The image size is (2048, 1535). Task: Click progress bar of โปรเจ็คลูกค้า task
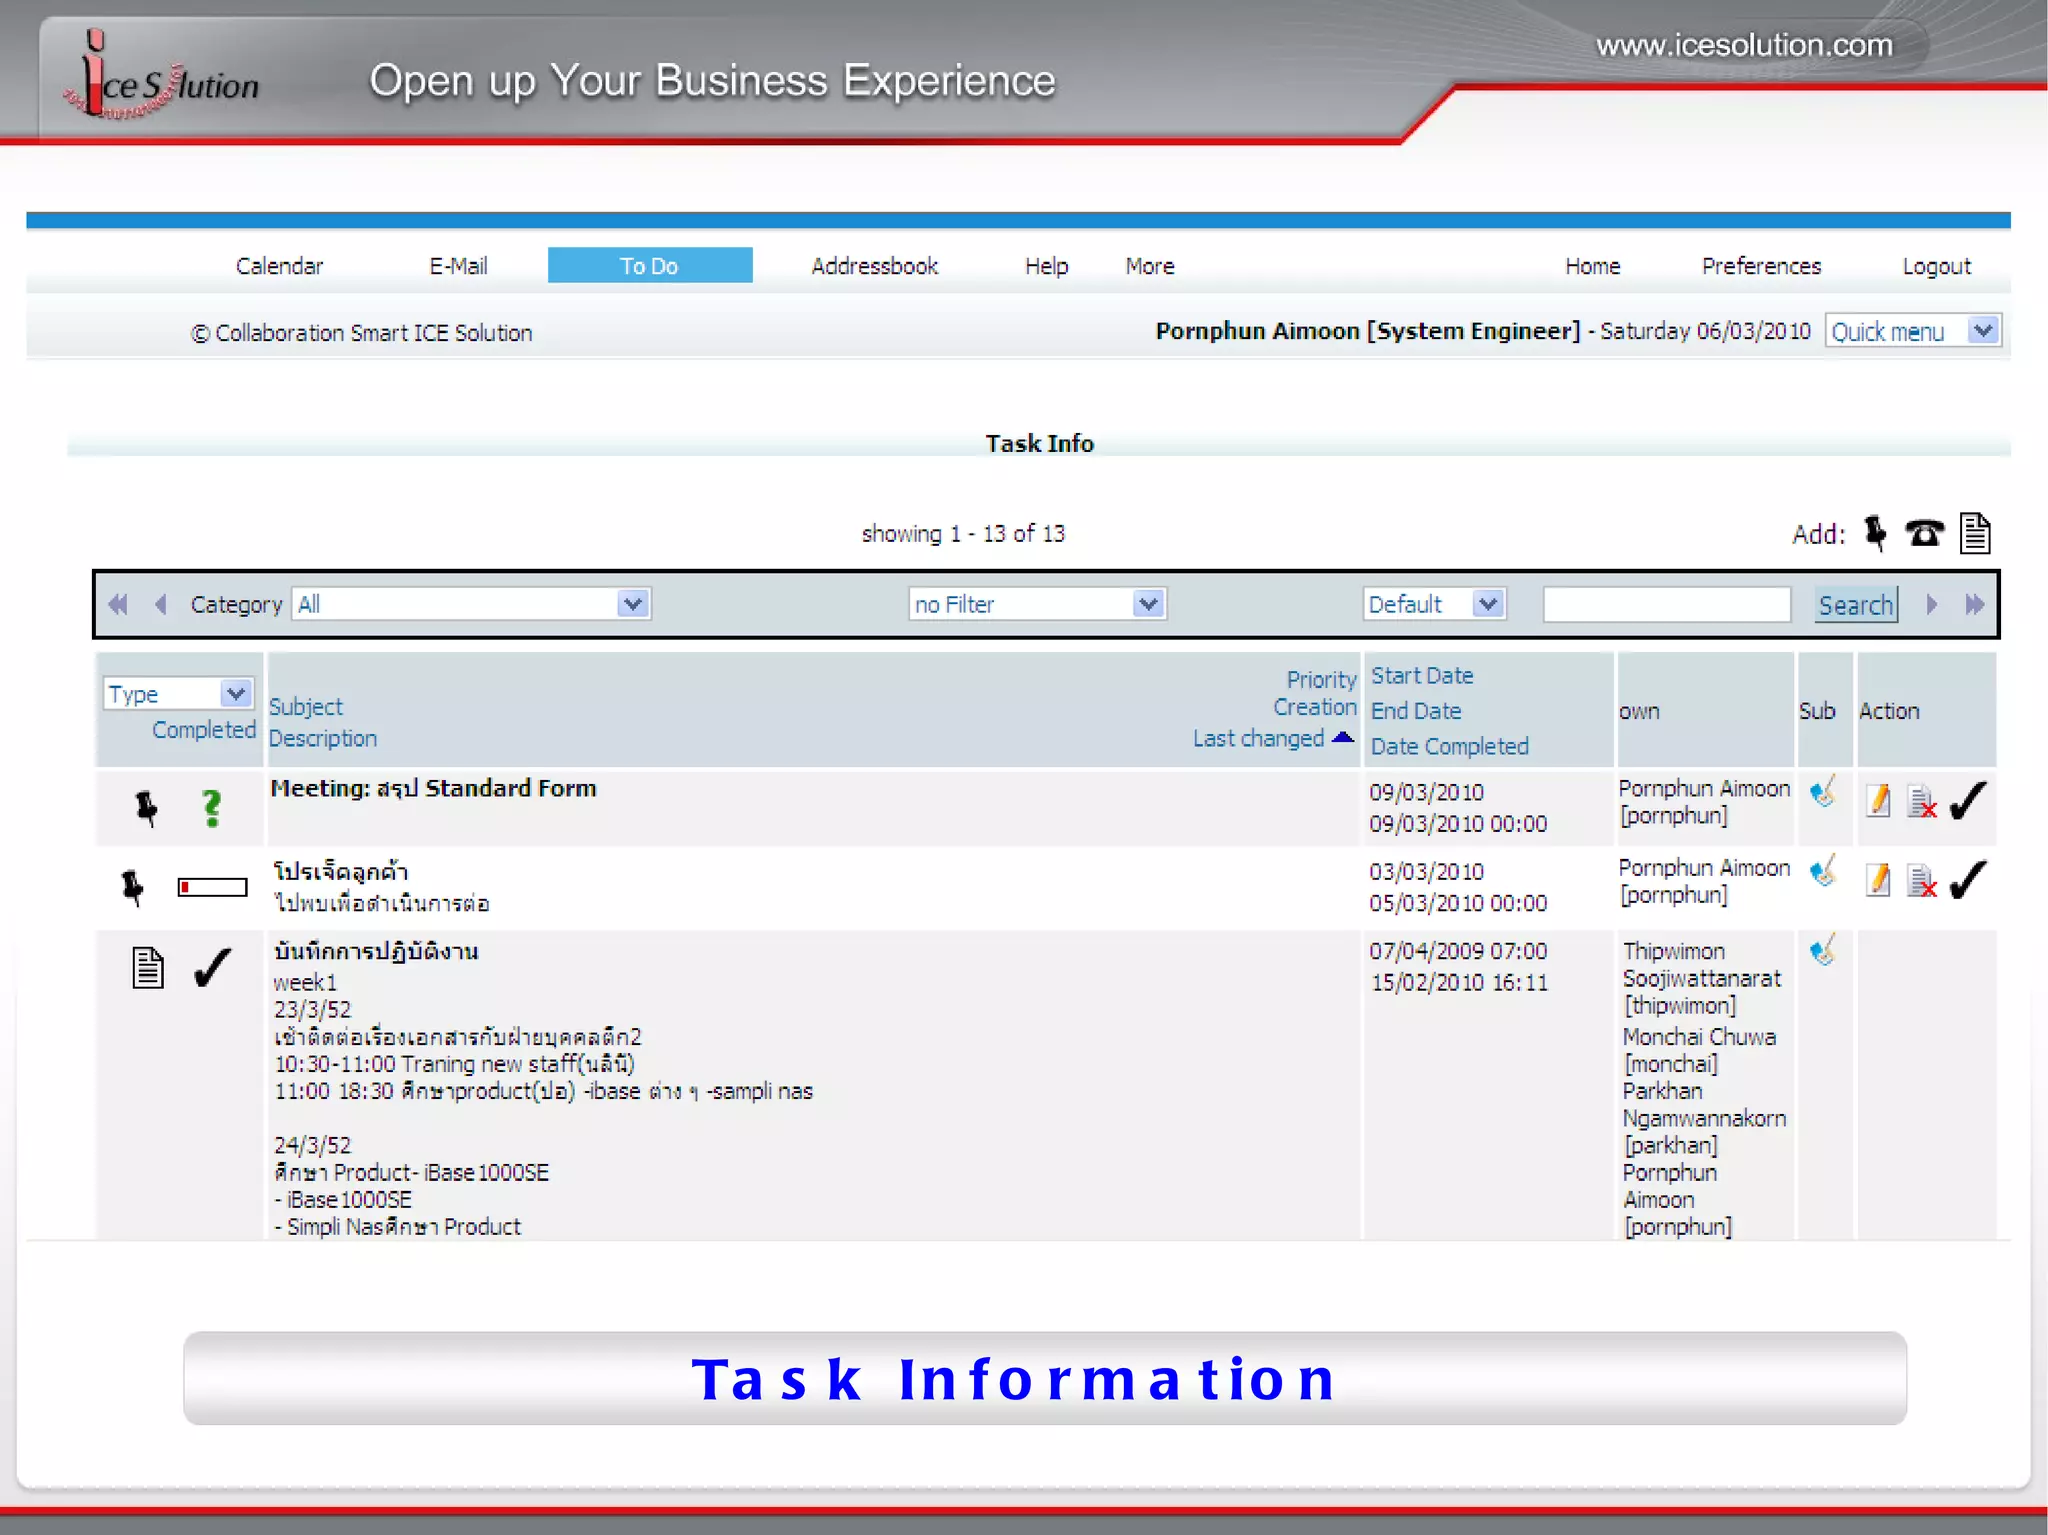click(x=213, y=887)
